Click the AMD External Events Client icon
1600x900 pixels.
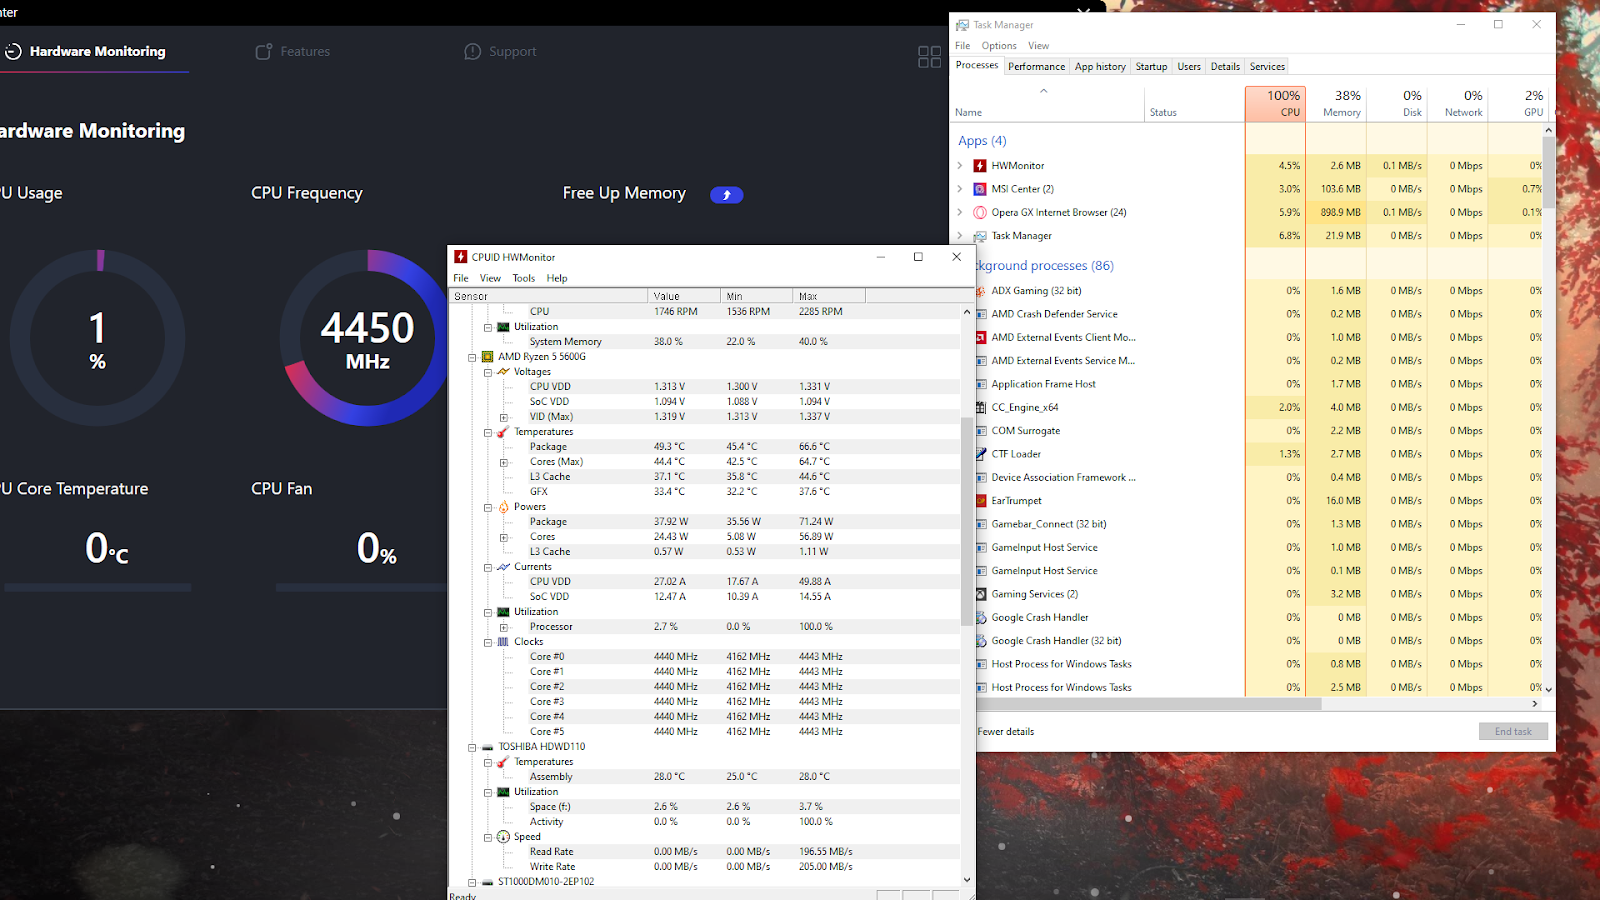[x=981, y=337]
